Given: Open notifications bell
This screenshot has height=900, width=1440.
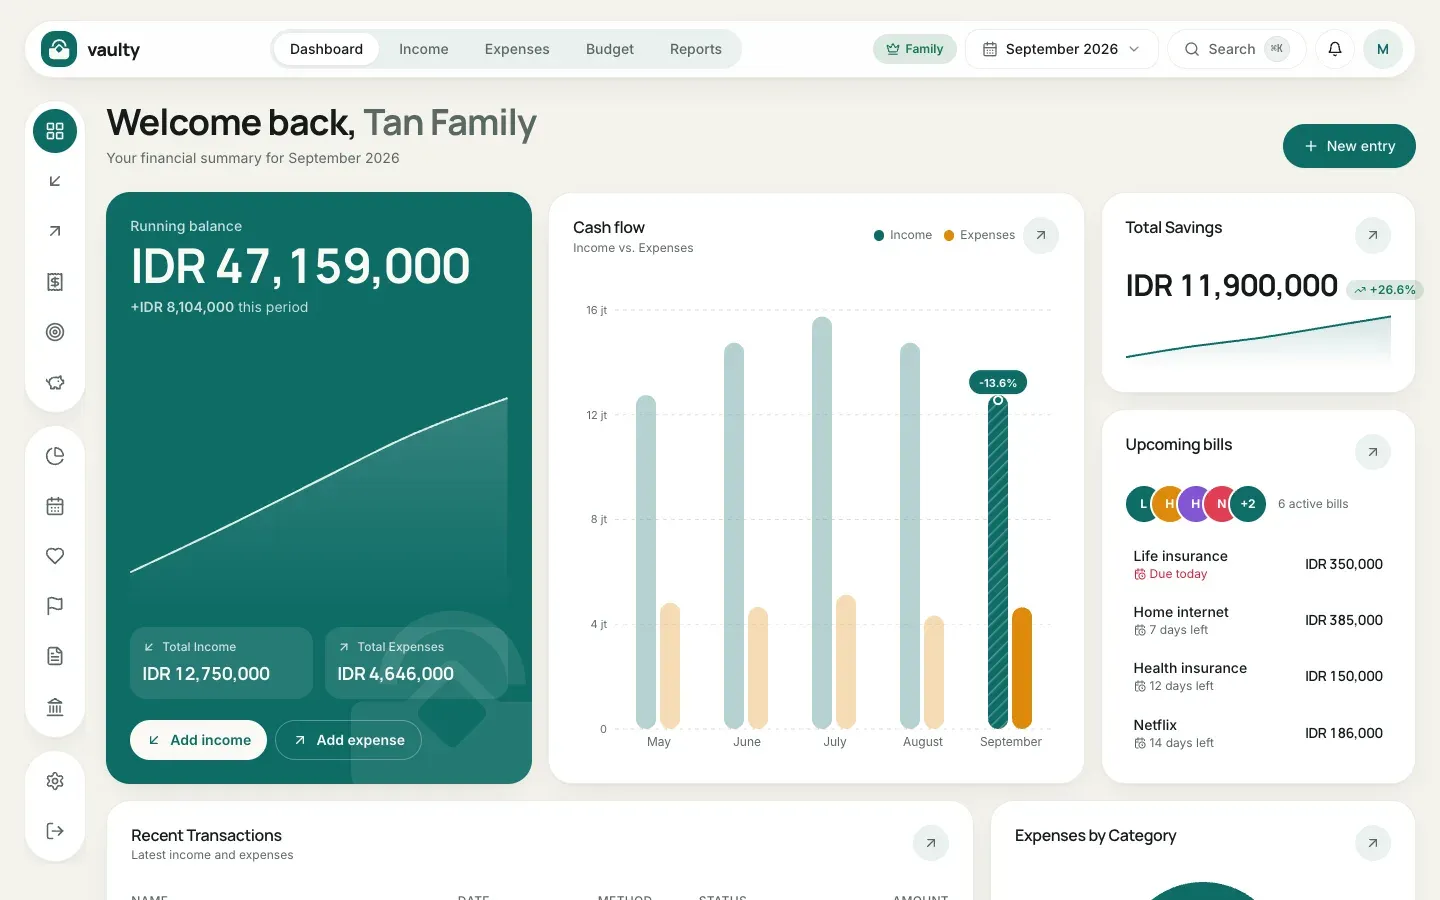Looking at the screenshot, I should (1335, 49).
